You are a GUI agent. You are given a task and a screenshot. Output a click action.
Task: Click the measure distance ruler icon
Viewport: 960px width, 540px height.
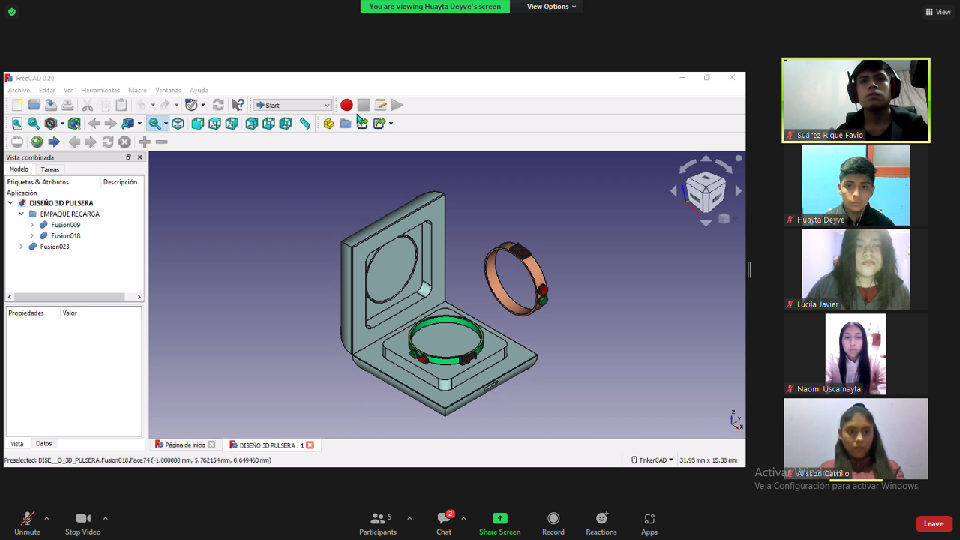coord(304,124)
